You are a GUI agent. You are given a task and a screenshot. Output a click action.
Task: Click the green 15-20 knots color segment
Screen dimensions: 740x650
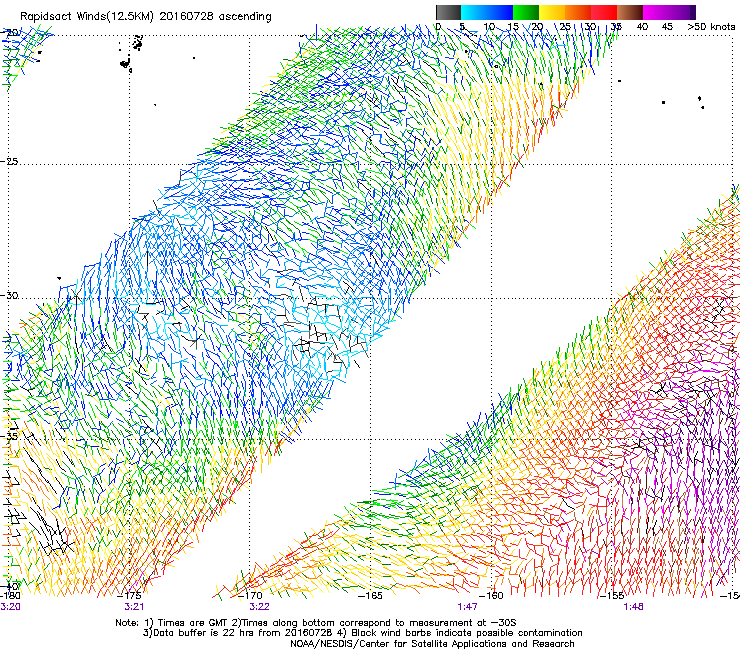click(526, 12)
